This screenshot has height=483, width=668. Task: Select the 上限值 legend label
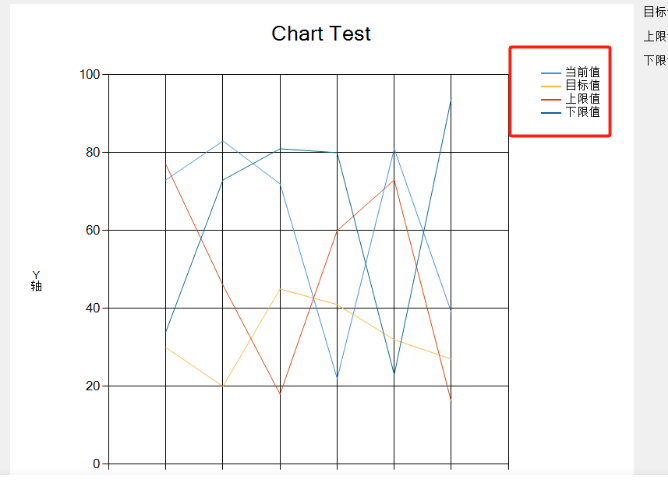582,98
